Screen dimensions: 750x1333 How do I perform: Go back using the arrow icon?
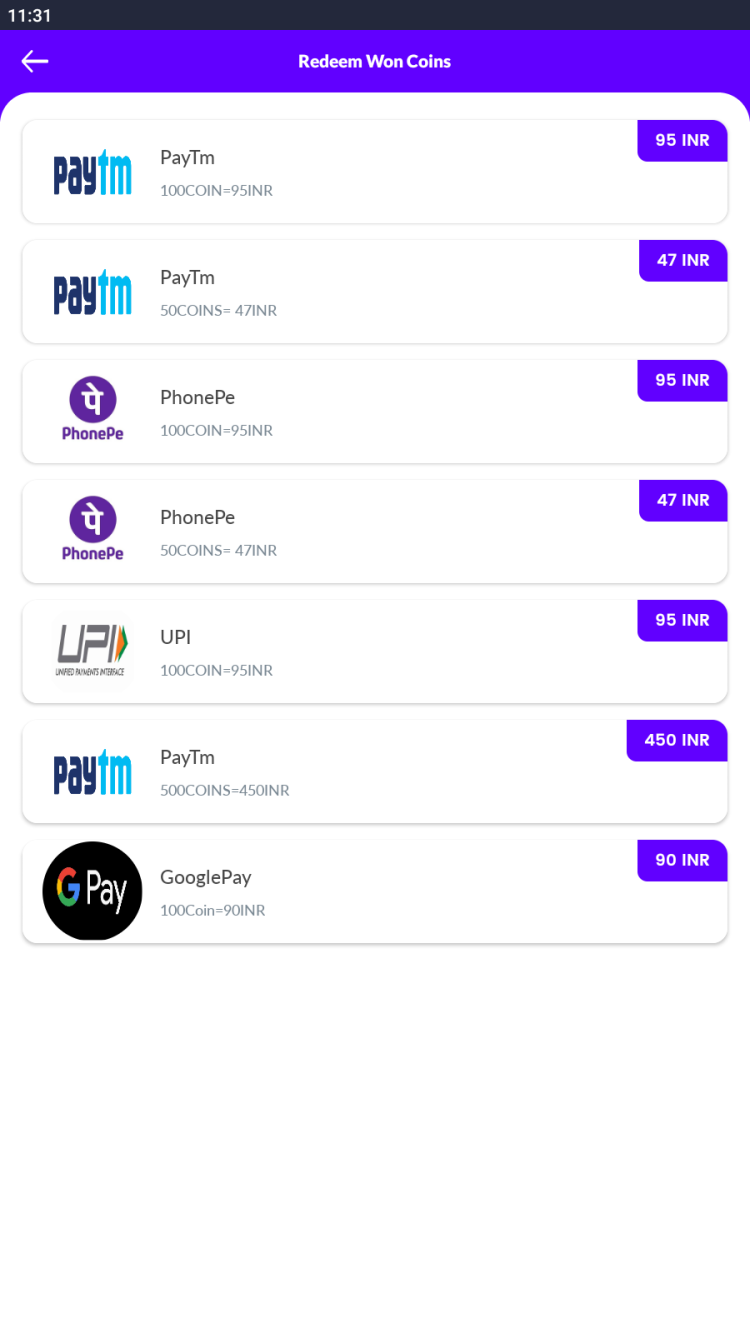(35, 61)
